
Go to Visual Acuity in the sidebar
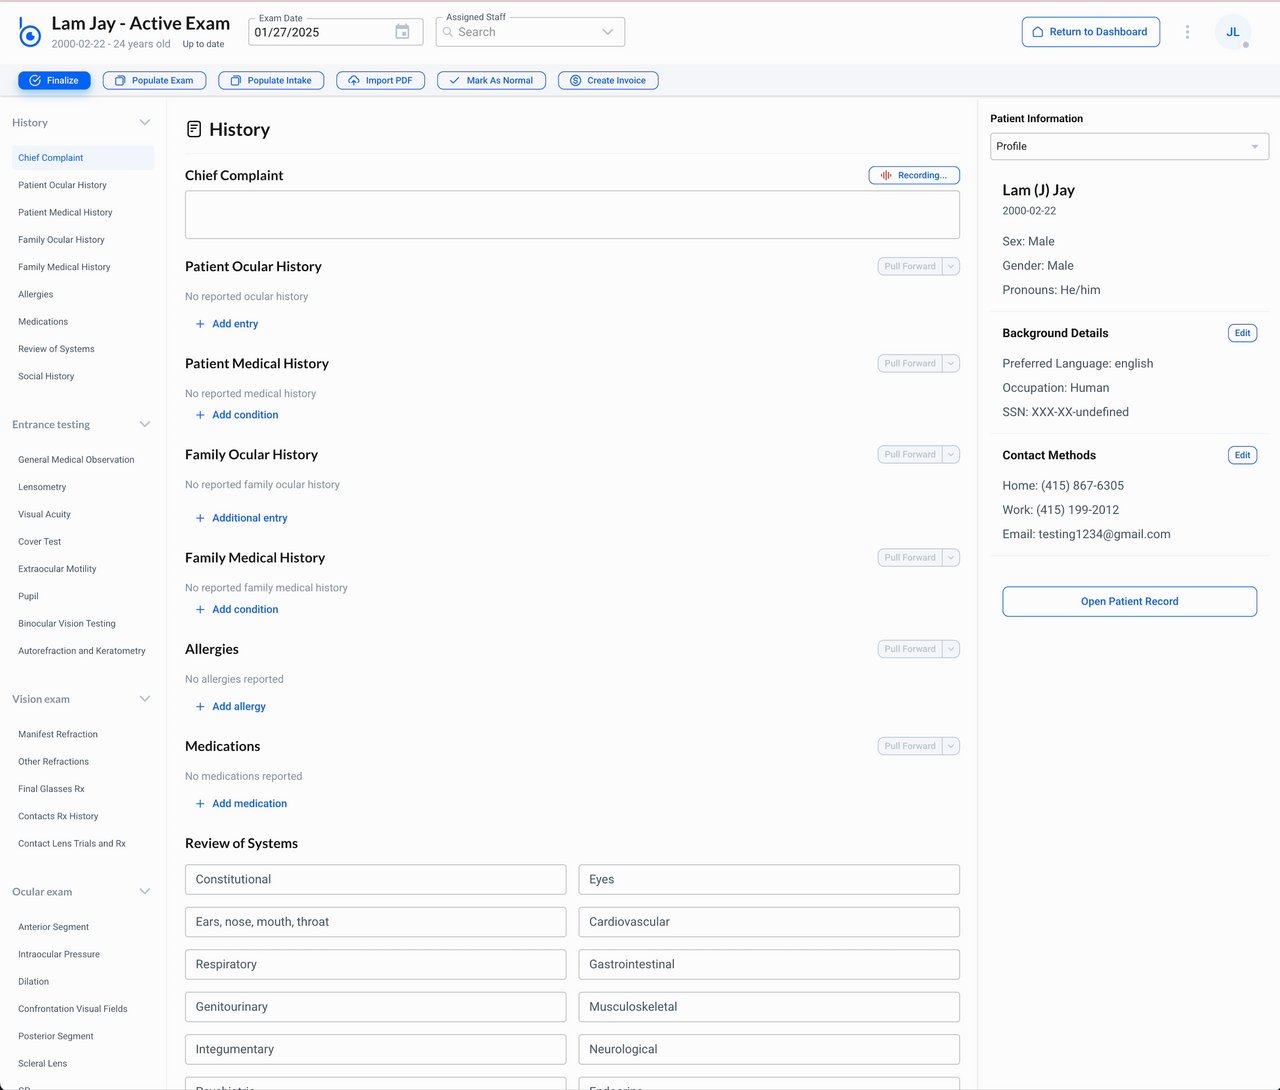[x=45, y=515]
